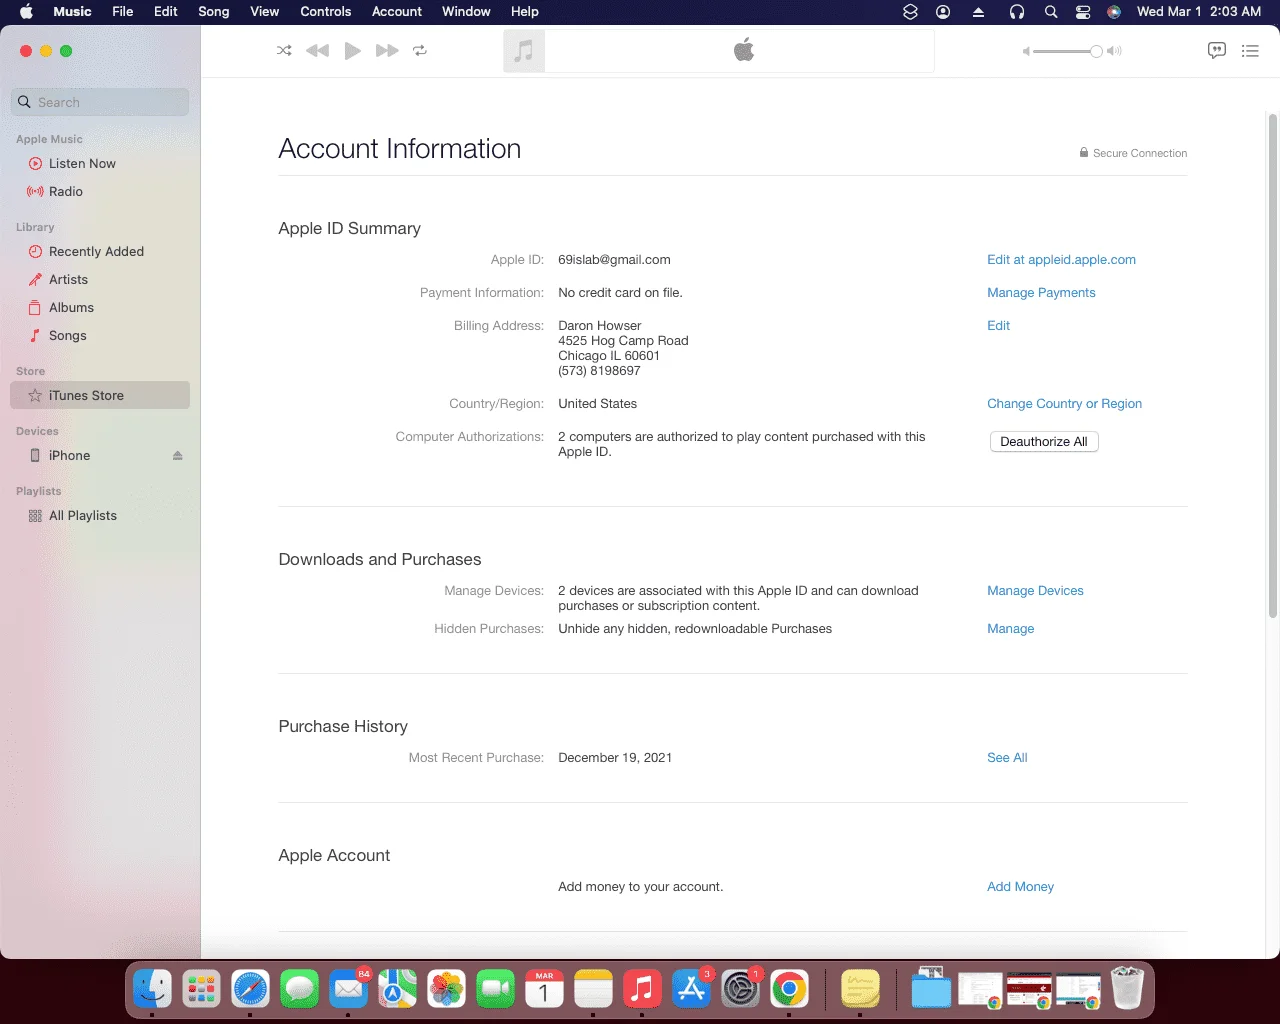Viewport: 1280px width, 1024px height.
Task: See All purchase history
Action: point(1007,757)
